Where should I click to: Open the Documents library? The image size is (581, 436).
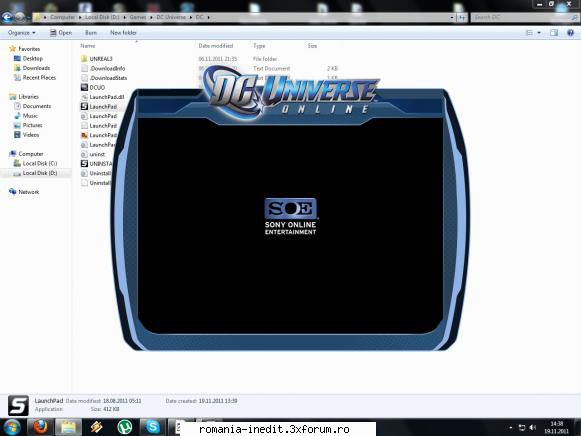(x=32, y=106)
